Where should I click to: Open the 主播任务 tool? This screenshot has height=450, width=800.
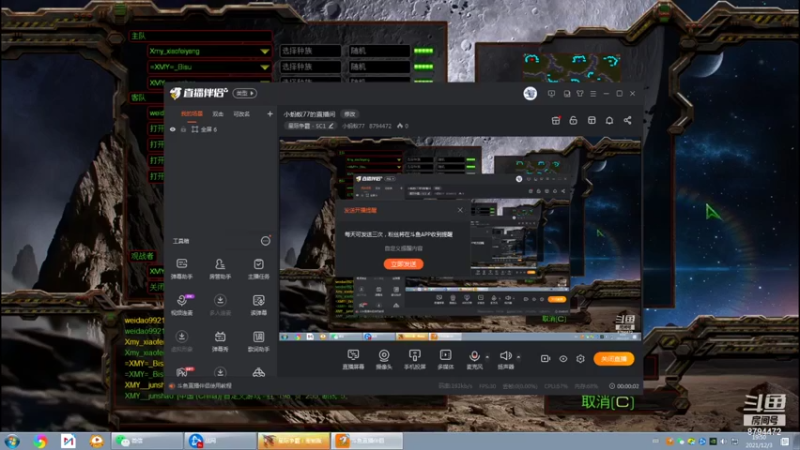pyautogui.click(x=259, y=269)
